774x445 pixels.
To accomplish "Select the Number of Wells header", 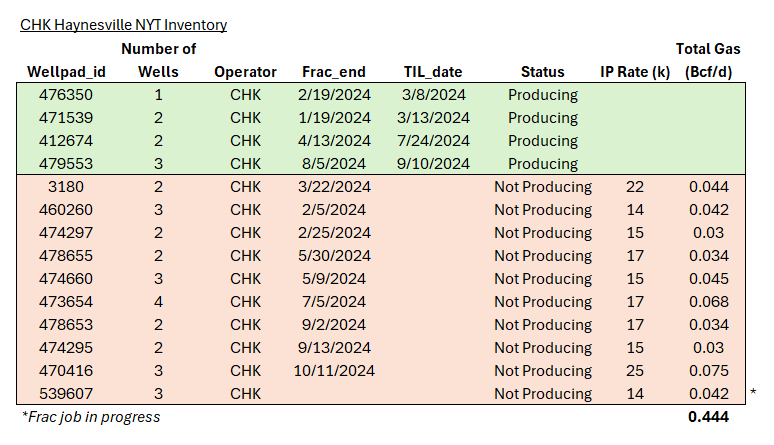I will click(x=158, y=60).
